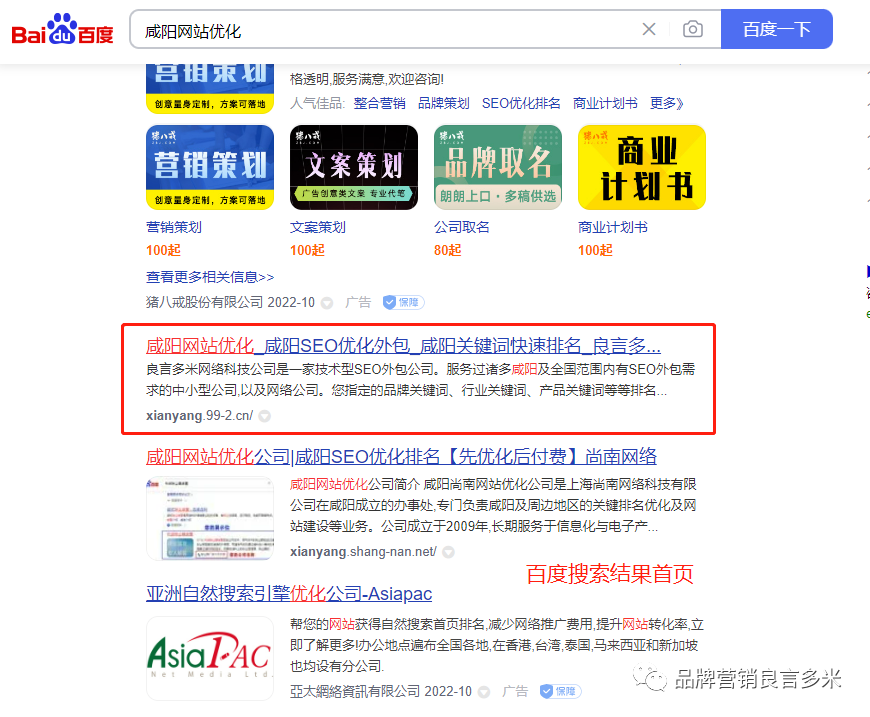Screen dimensions: 870x717
Task: Click the 80起 price under 公司取名
Action: click(x=448, y=250)
